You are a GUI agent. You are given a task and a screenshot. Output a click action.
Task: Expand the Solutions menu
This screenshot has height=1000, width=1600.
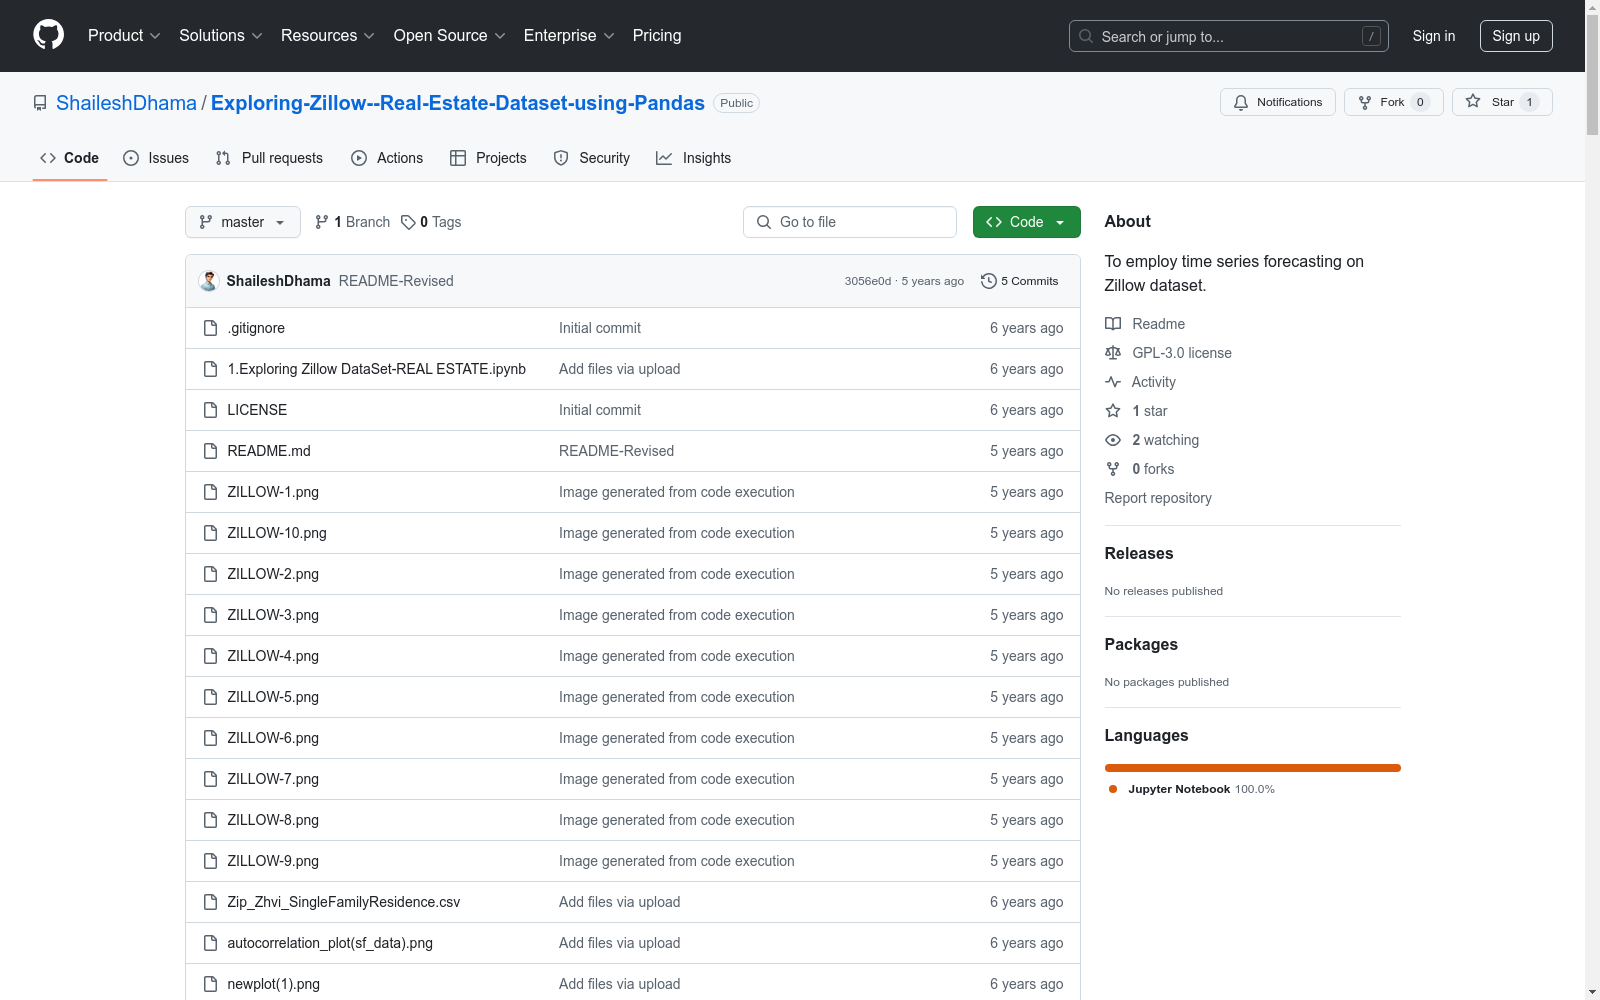pos(221,36)
